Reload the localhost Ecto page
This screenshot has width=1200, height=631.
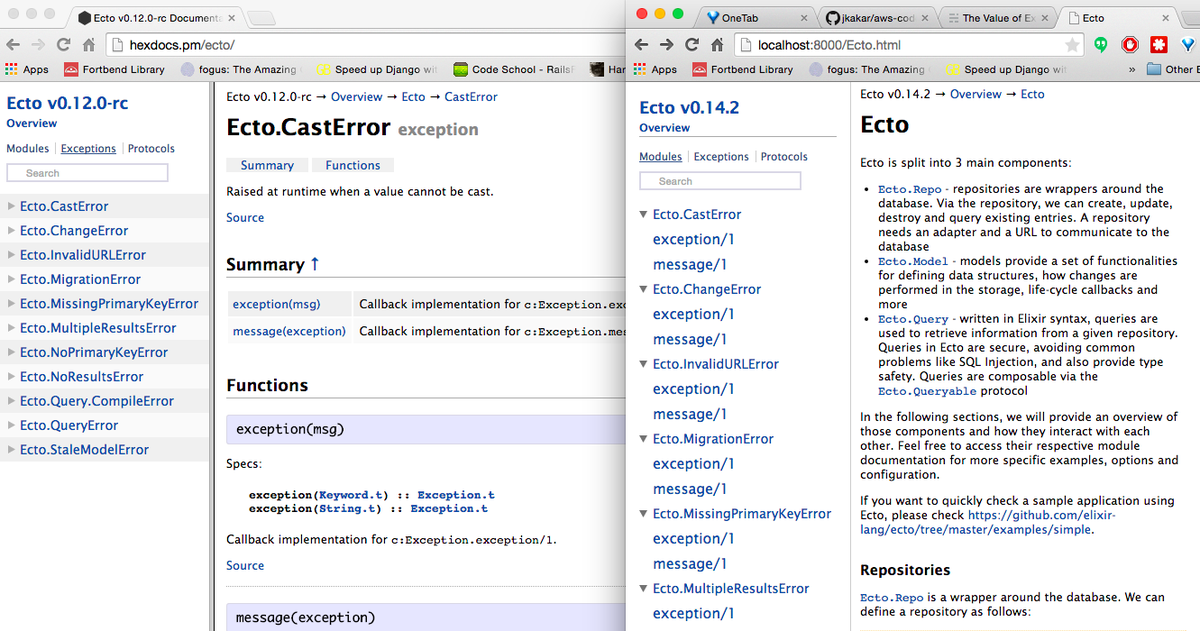(692, 45)
